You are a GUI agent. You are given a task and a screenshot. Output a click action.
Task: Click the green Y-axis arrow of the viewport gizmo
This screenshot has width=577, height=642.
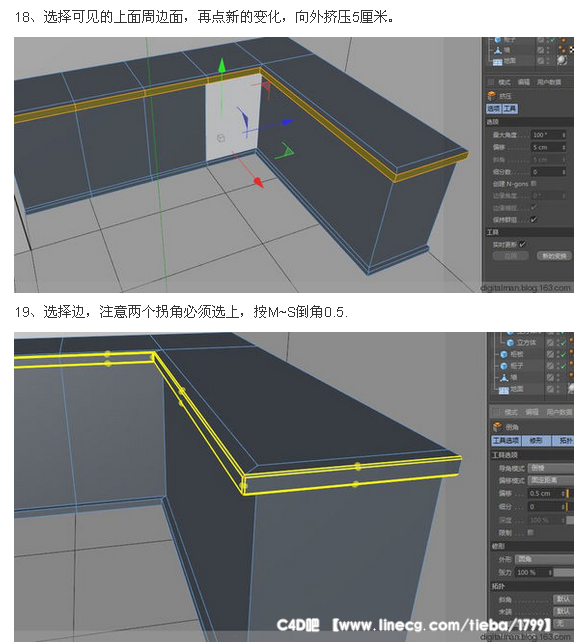222,66
